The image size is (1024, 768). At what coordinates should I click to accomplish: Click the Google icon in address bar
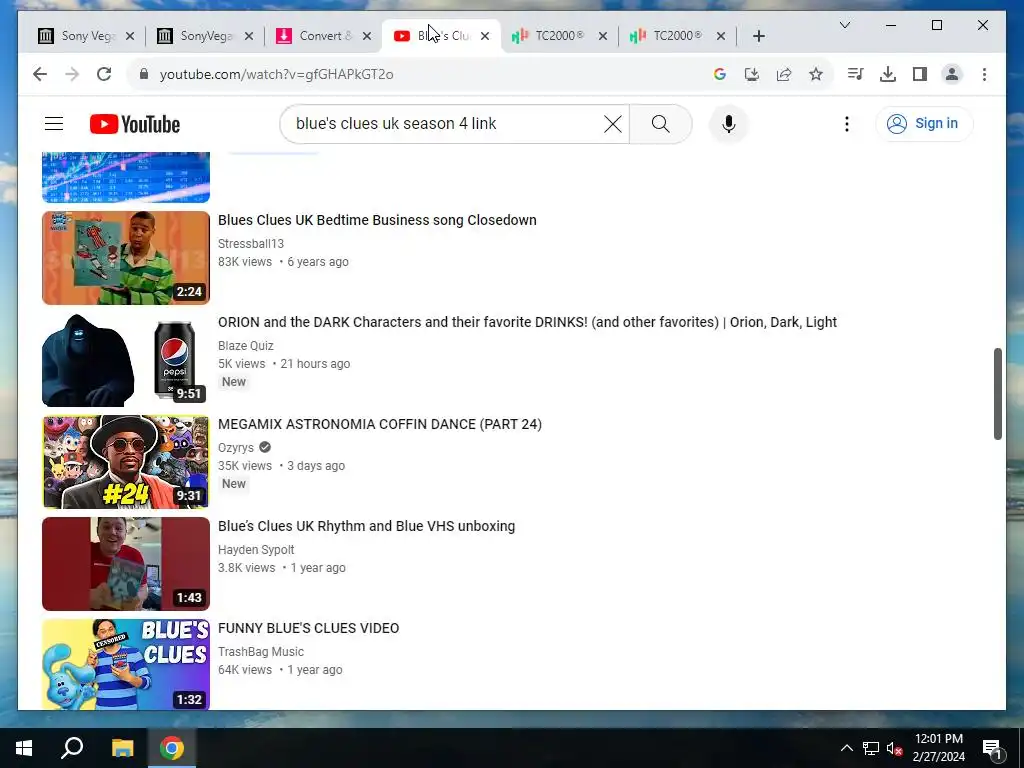coord(720,74)
